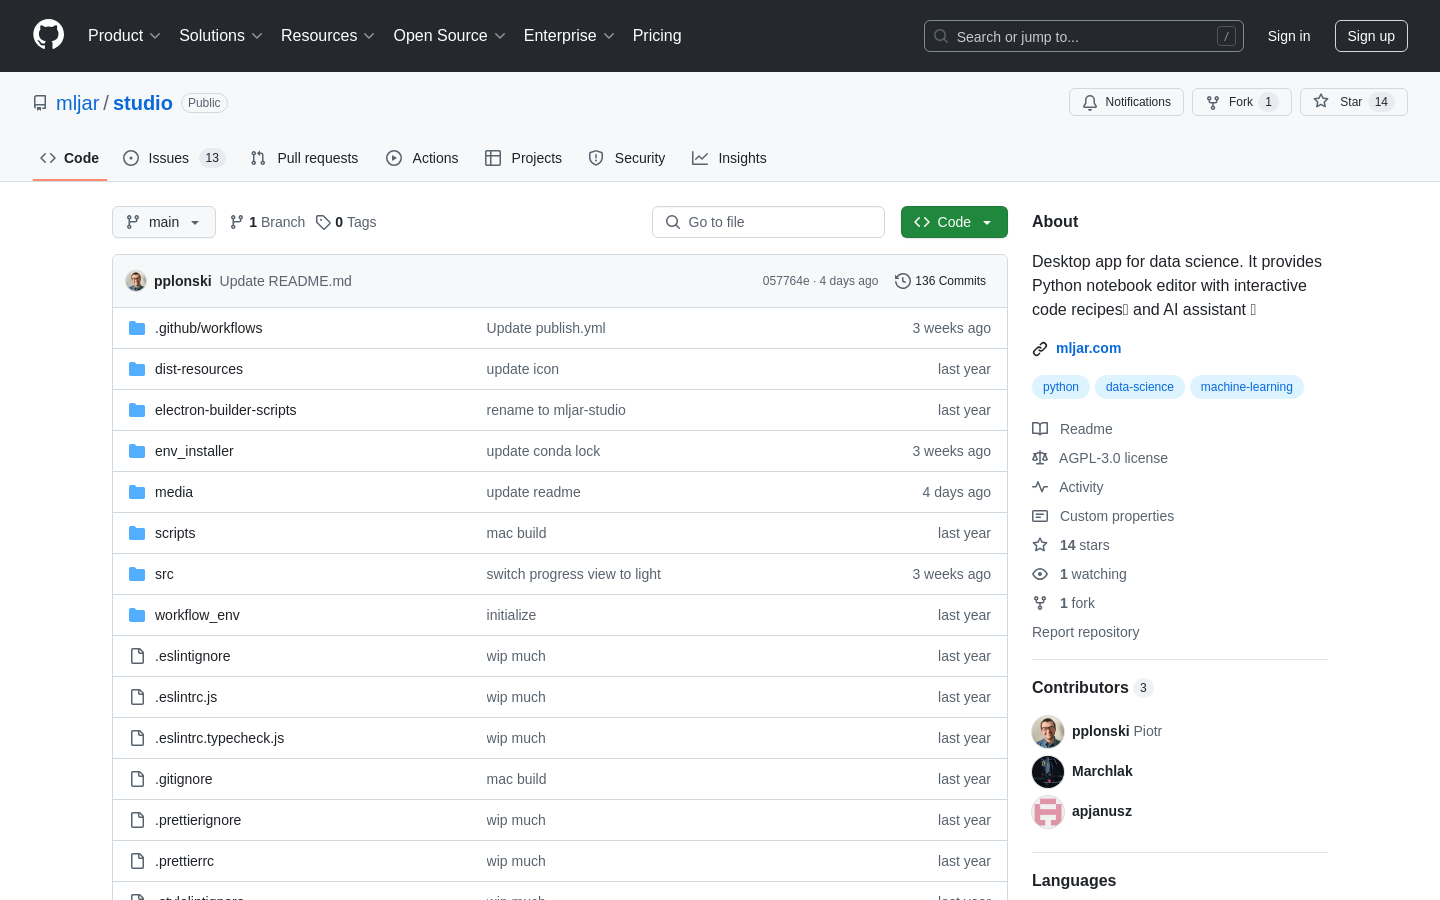This screenshot has width=1440, height=900.
Task: Click the GitHub logo icon
Action: click(48, 35)
